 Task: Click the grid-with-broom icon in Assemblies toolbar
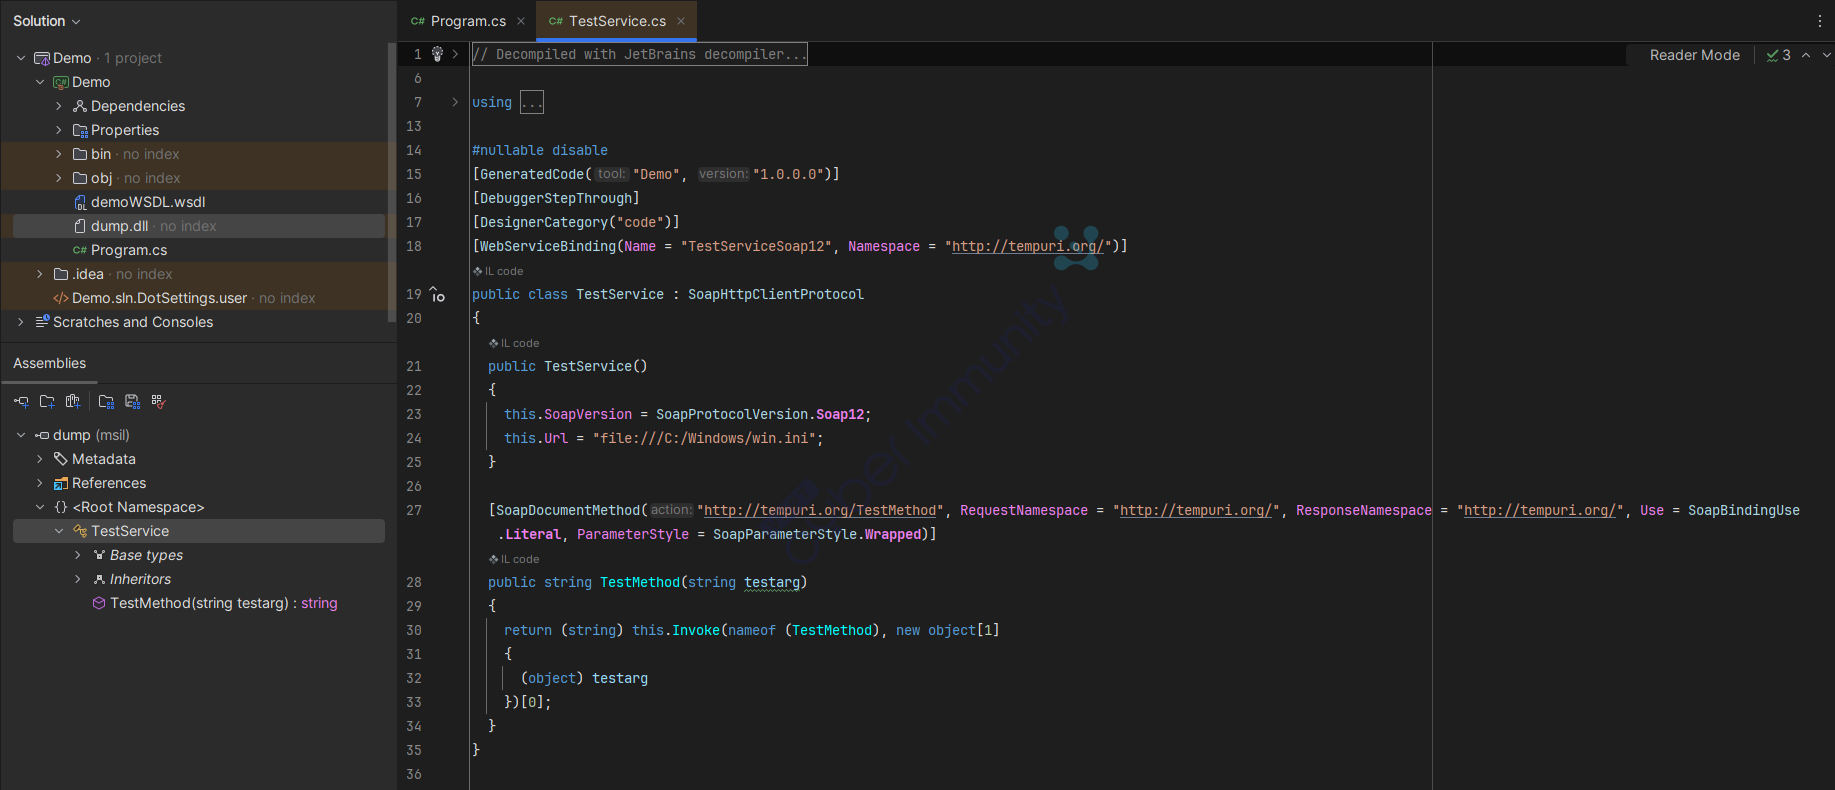158,402
